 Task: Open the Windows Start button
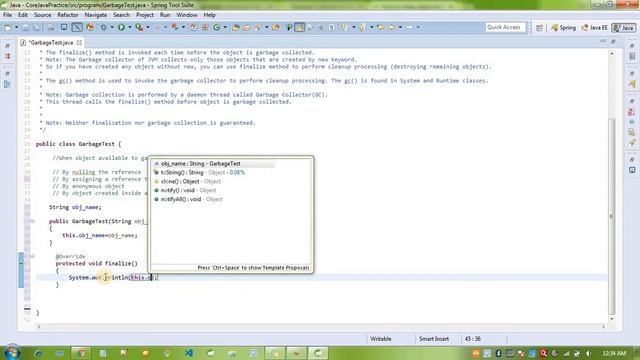[x=11, y=353]
